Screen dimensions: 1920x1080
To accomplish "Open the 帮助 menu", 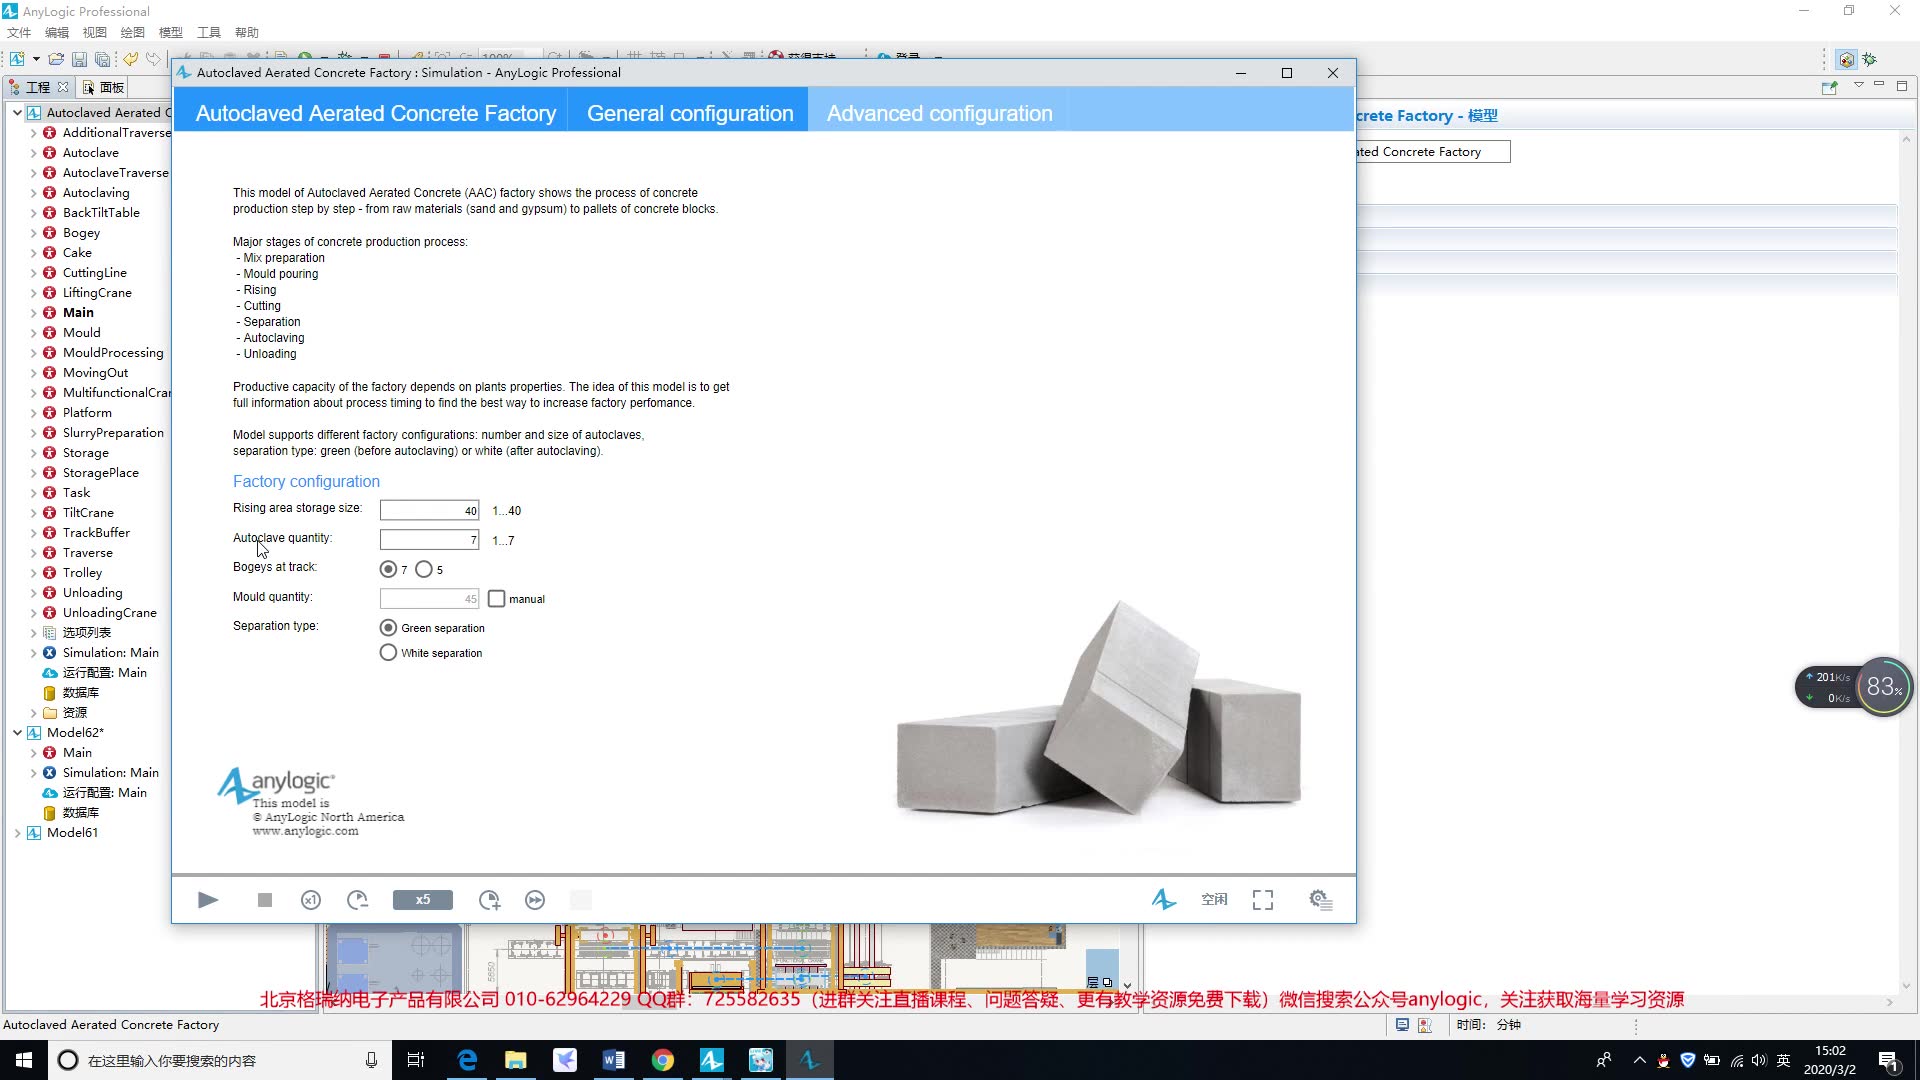I will pyautogui.click(x=247, y=33).
